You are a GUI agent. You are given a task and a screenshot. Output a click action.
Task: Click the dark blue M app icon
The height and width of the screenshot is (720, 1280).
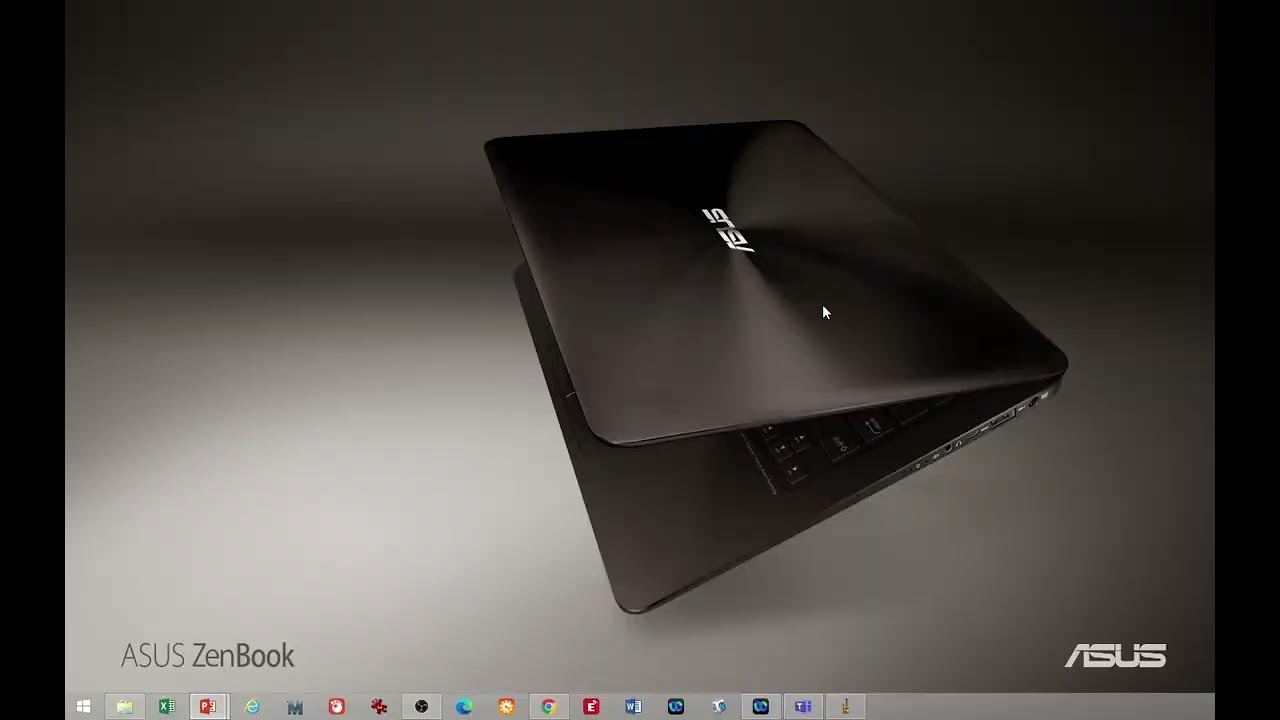coord(294,707)
